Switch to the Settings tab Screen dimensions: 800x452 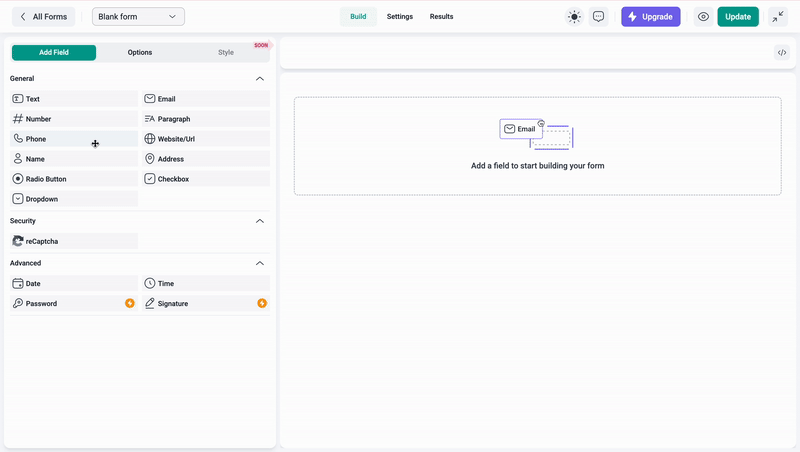pyautogui.click(x=400, y=17)
